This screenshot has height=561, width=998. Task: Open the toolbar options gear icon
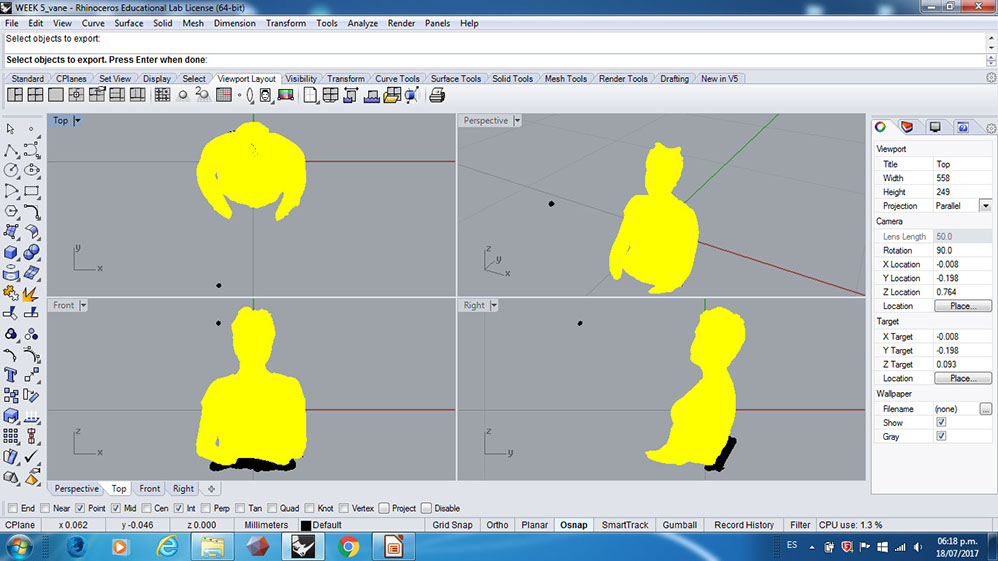click(991, 78)
